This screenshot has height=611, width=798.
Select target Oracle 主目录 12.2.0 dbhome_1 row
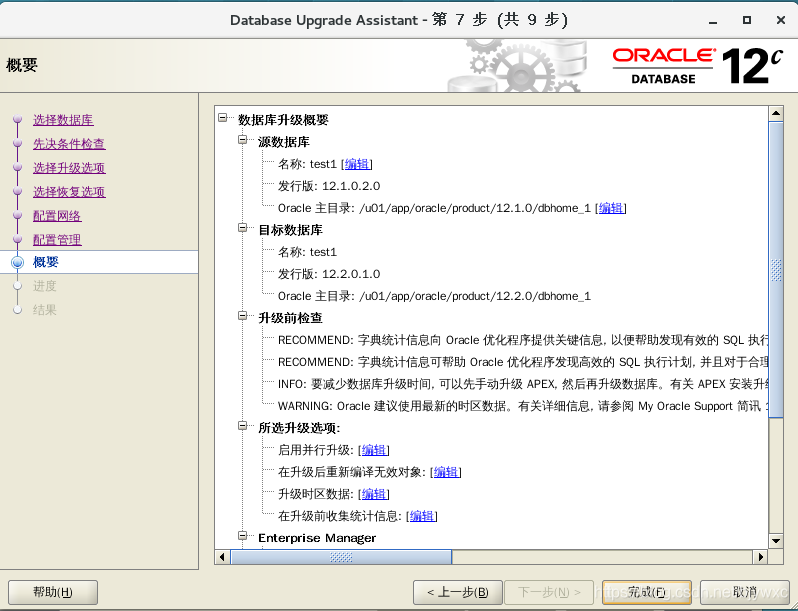tap(434, 296)
